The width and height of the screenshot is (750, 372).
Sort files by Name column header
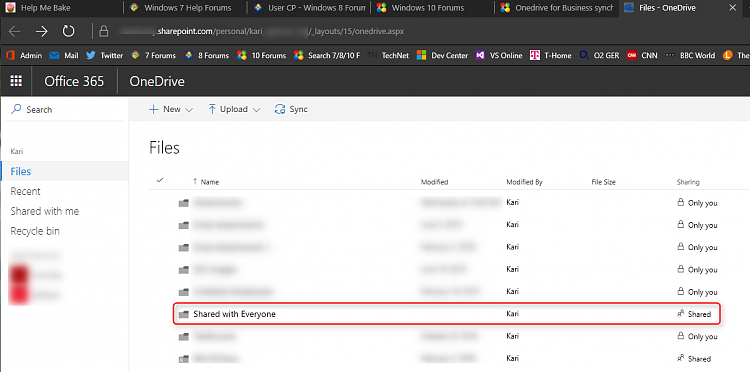pos(206,182)
